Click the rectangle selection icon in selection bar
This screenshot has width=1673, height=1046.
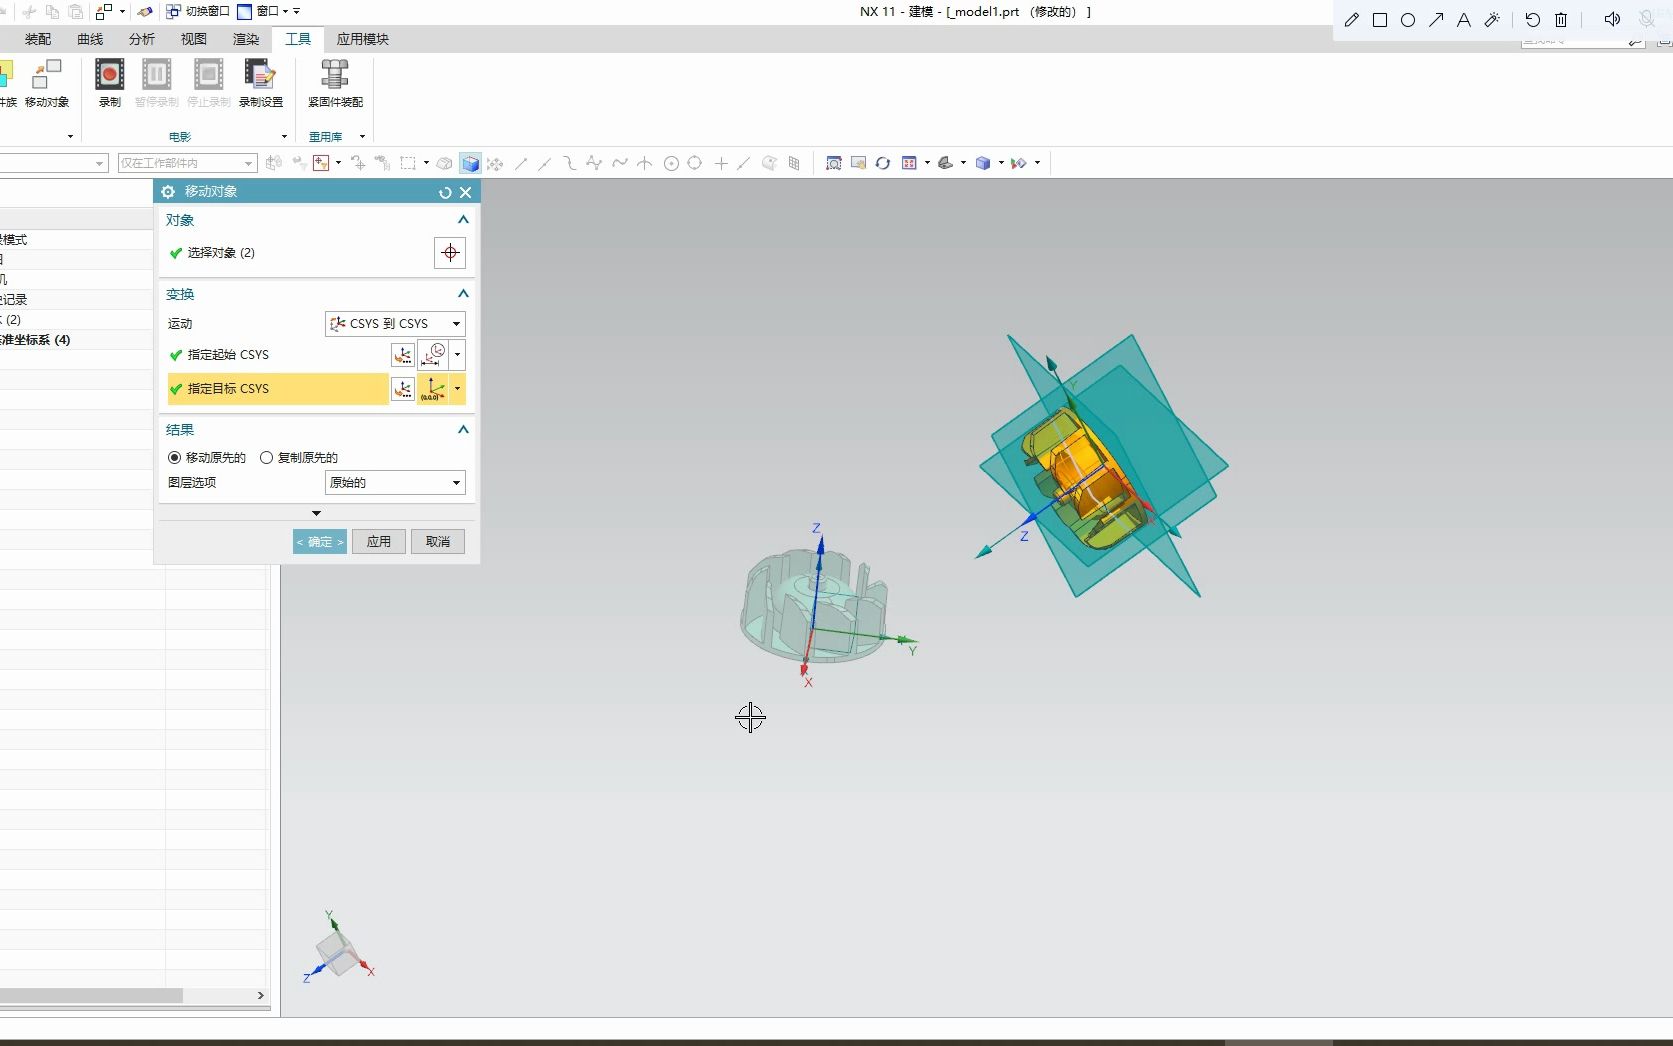point(408,163)
